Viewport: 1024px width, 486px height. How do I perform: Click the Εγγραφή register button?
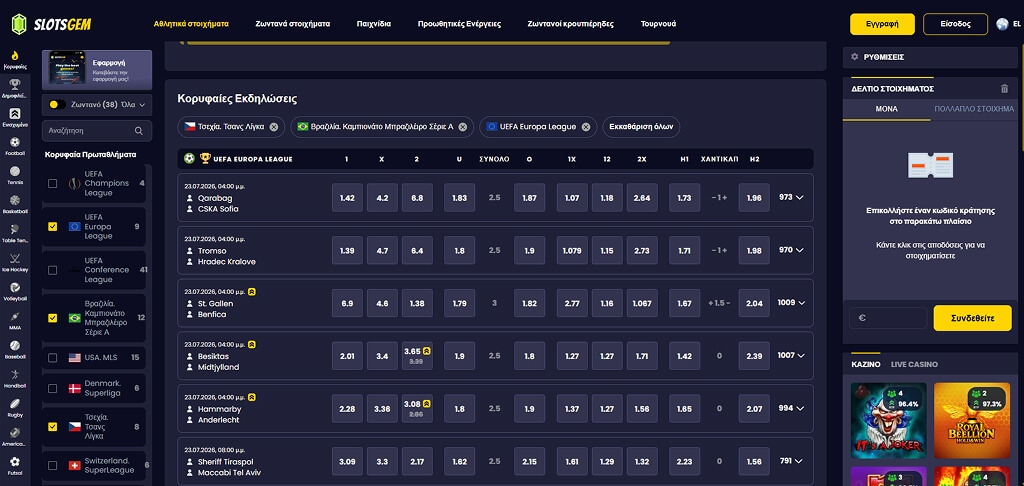coord(882,24)
